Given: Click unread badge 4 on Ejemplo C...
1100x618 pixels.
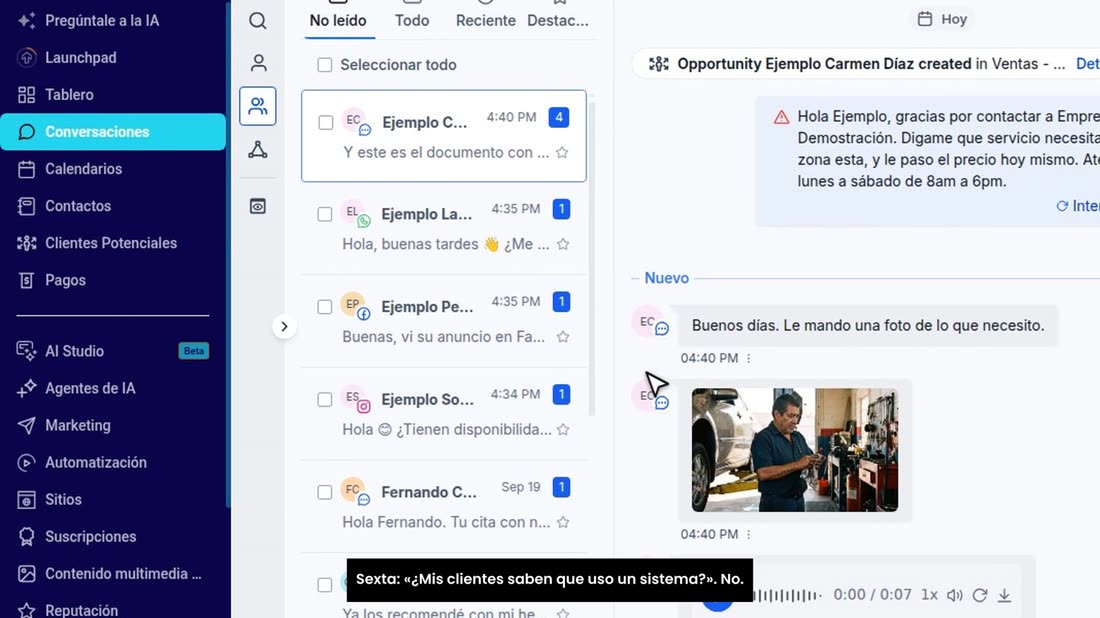Looking at the screenshot, I should click(559, 117).
